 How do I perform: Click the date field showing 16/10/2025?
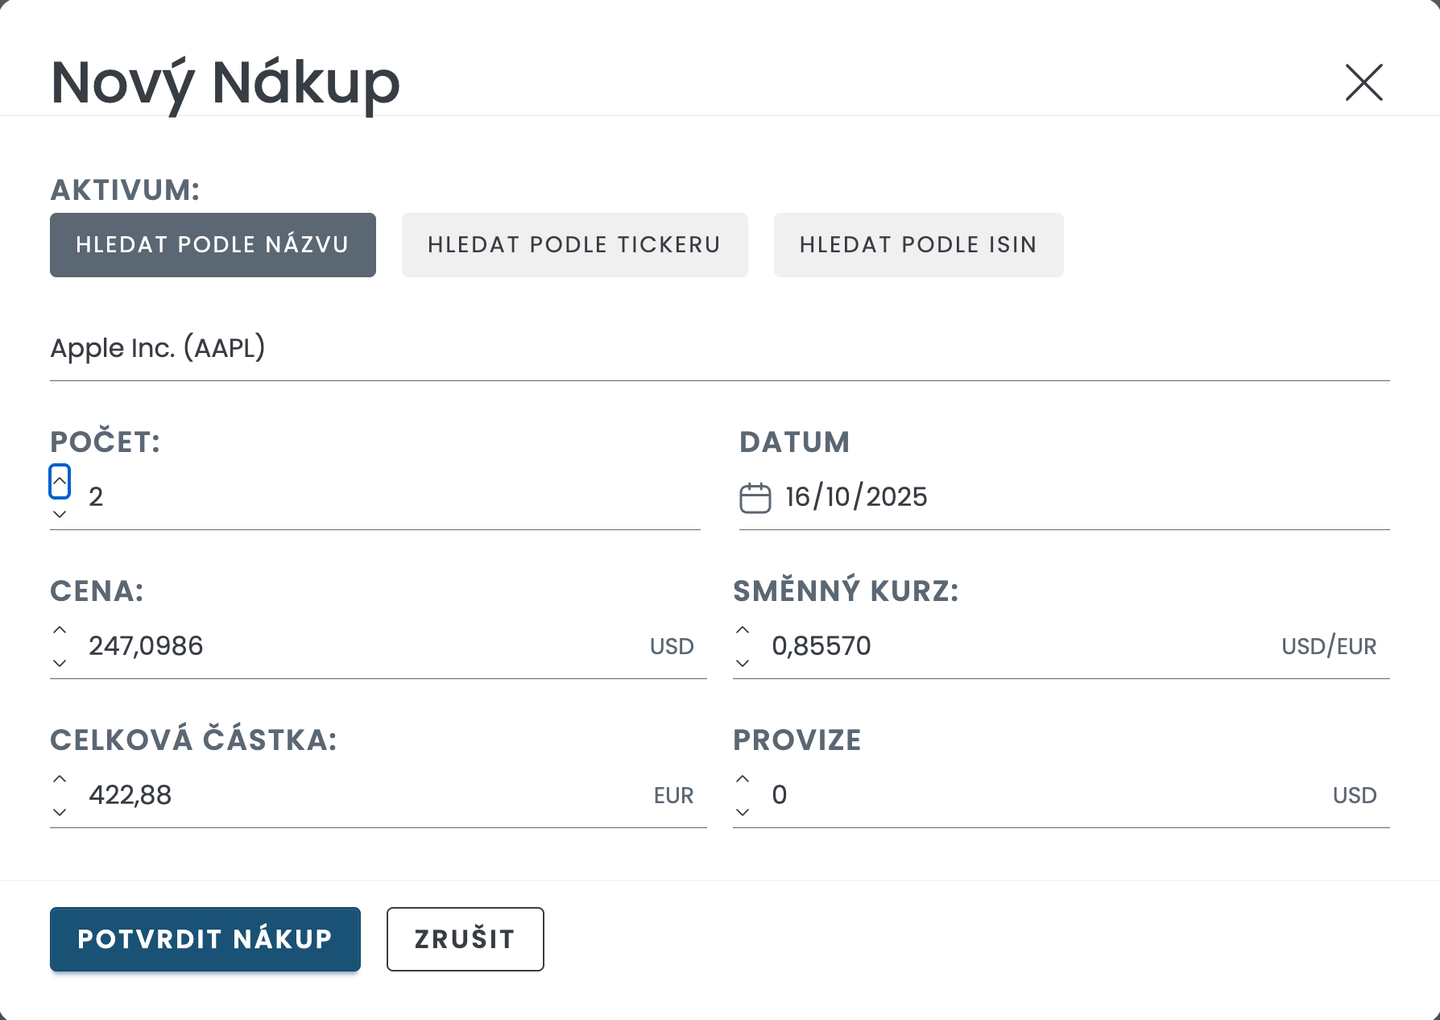point(1000,497)
